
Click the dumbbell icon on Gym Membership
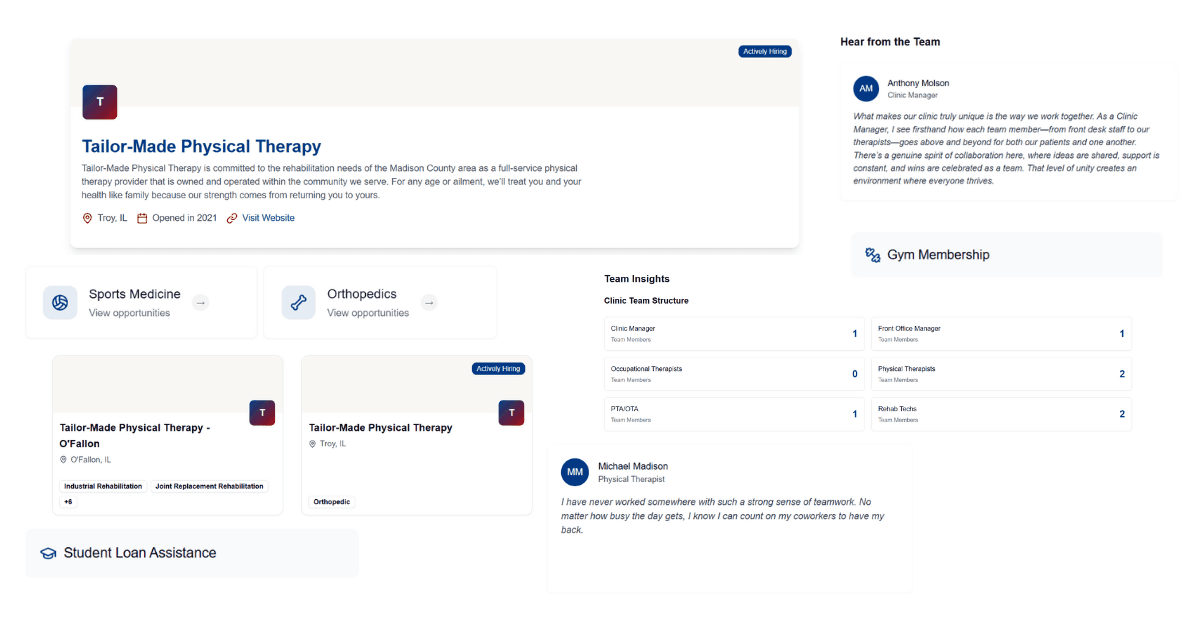pyautogui.click(x=871, y=254)
